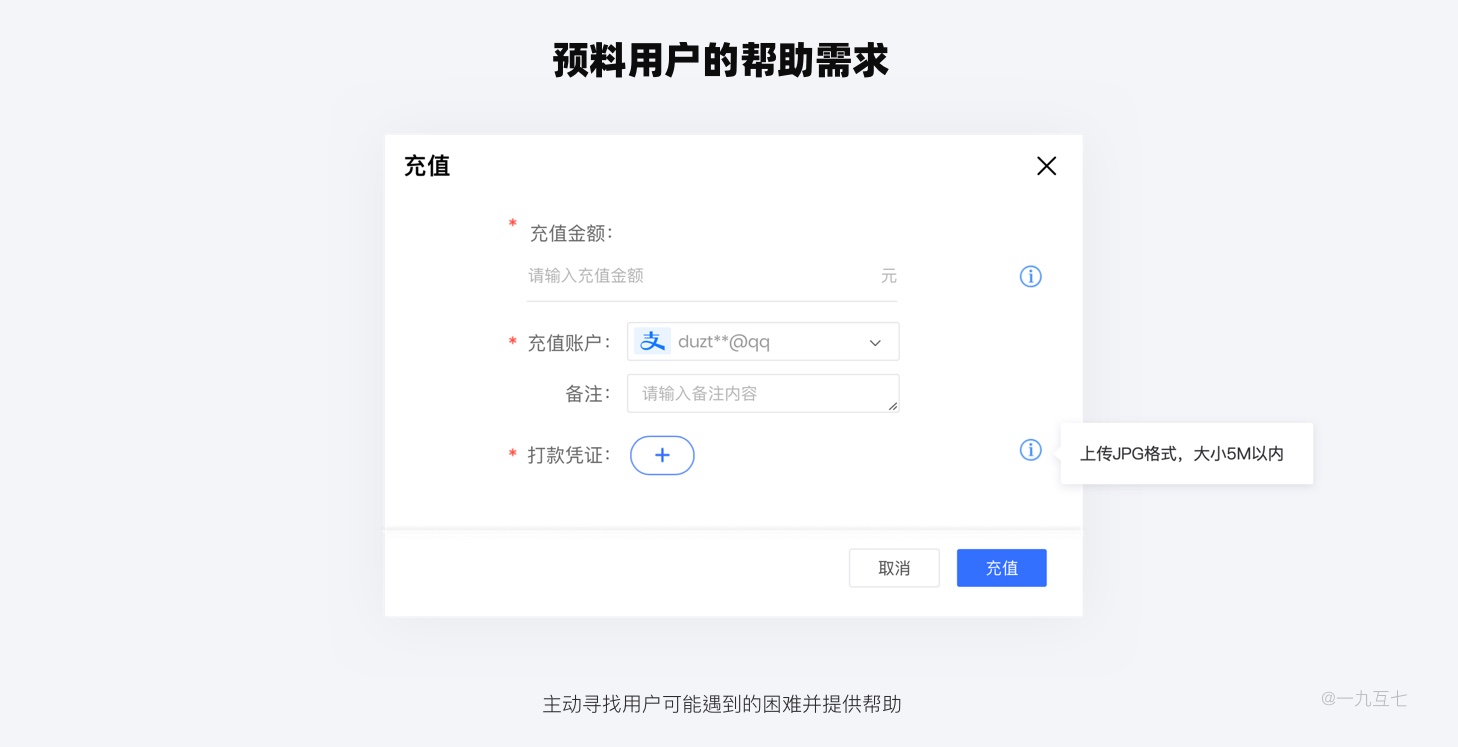
Task: Click the 上传JPG格式 tooltip bubble
Action: click(1186, 454)
